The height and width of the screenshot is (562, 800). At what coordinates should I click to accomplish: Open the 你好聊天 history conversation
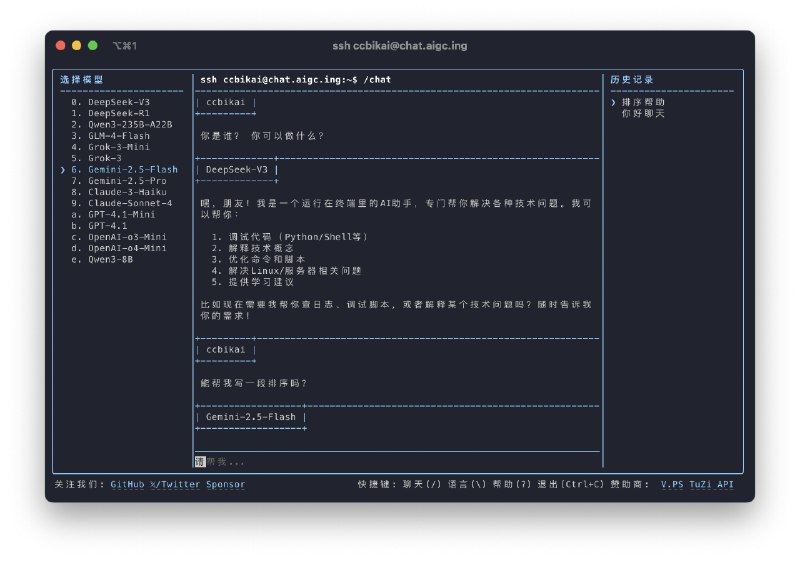pyautogui.click(x=642, y=113)
